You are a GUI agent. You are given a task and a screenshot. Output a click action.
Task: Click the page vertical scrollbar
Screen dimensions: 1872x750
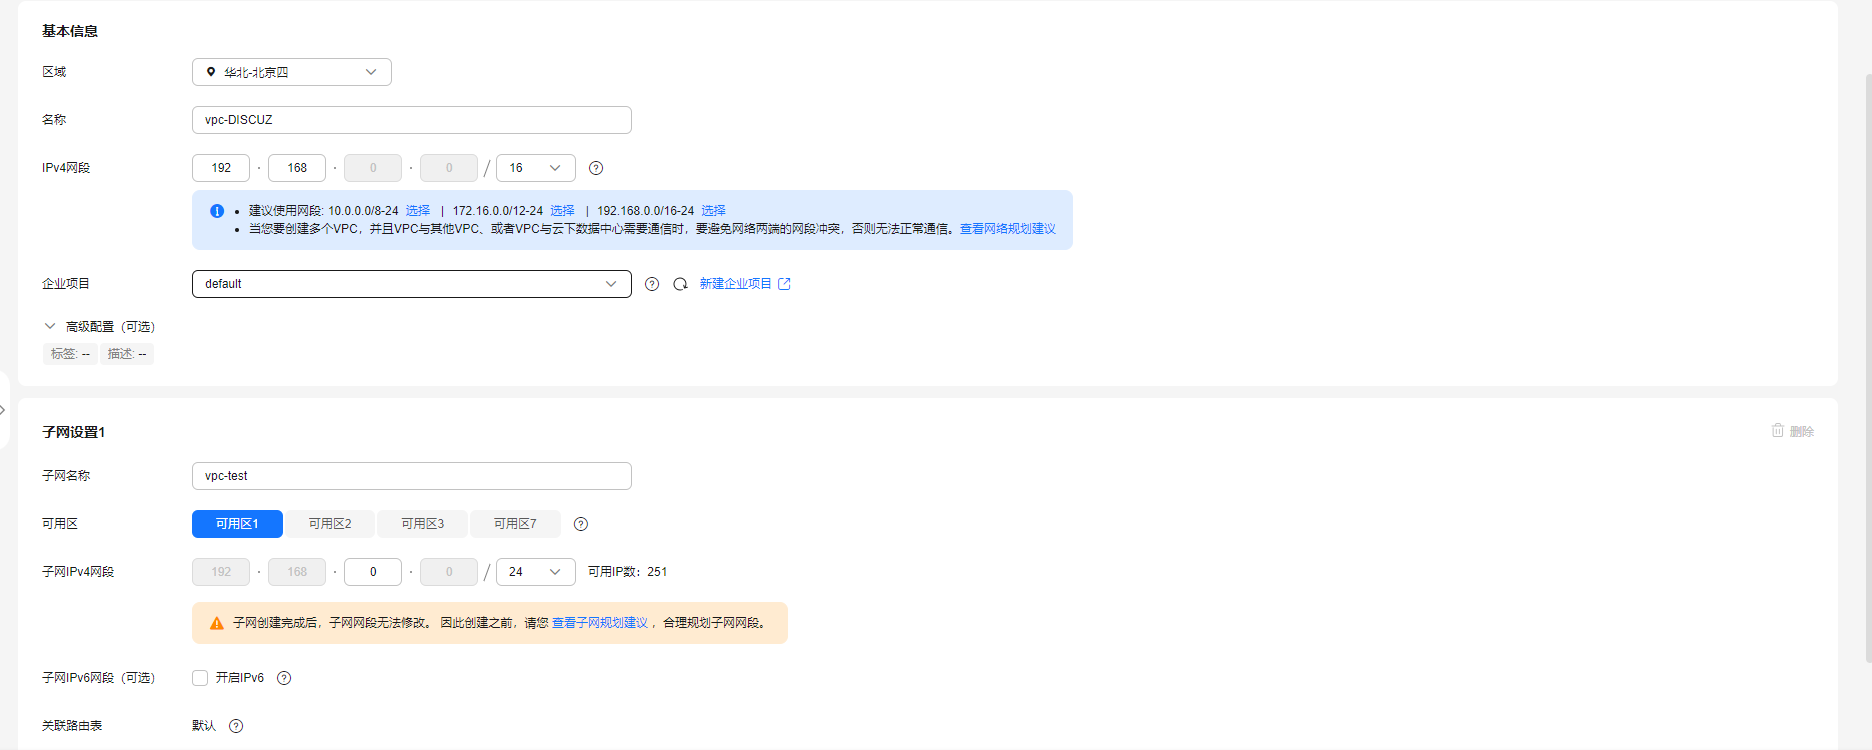point(1868,368)
